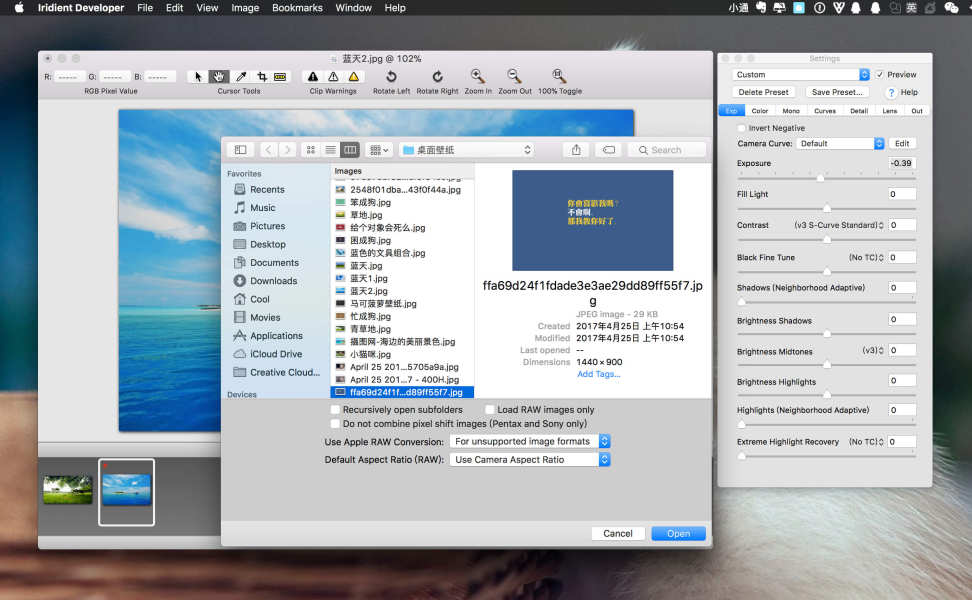972x600 pixels.
Task: Click the Search field in file dialog
Action: [667, 150]
